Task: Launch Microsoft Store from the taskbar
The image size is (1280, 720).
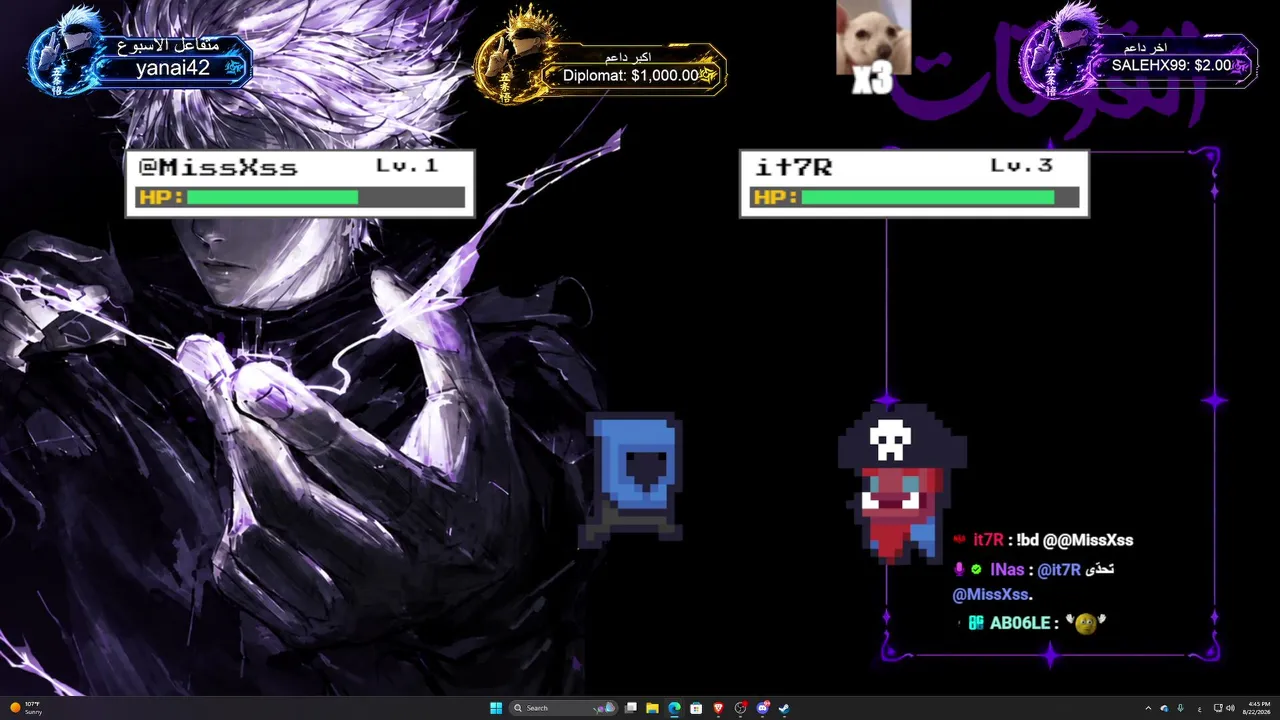Action: click(x=696, y=708)
